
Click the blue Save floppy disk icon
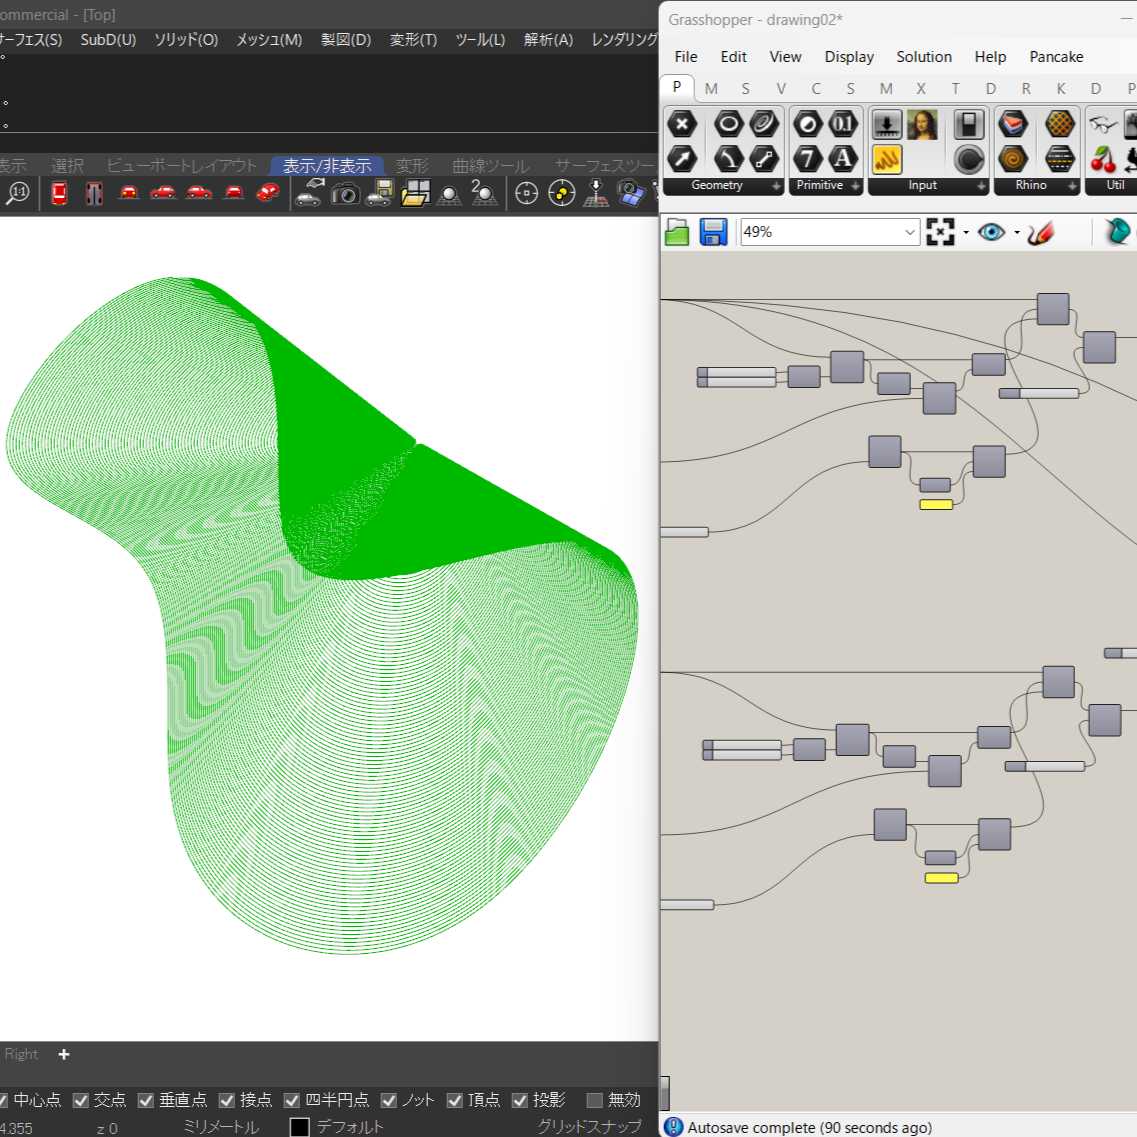tap(714, 232)
